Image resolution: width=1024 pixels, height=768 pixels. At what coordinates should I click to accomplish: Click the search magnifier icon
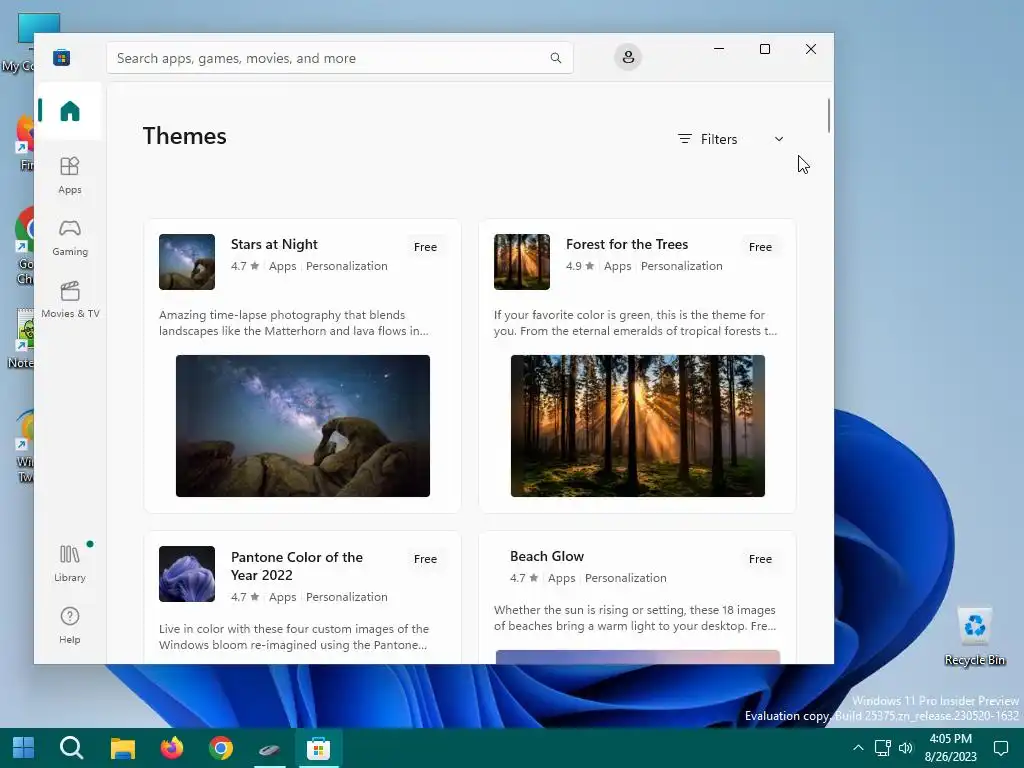(556, 58)
